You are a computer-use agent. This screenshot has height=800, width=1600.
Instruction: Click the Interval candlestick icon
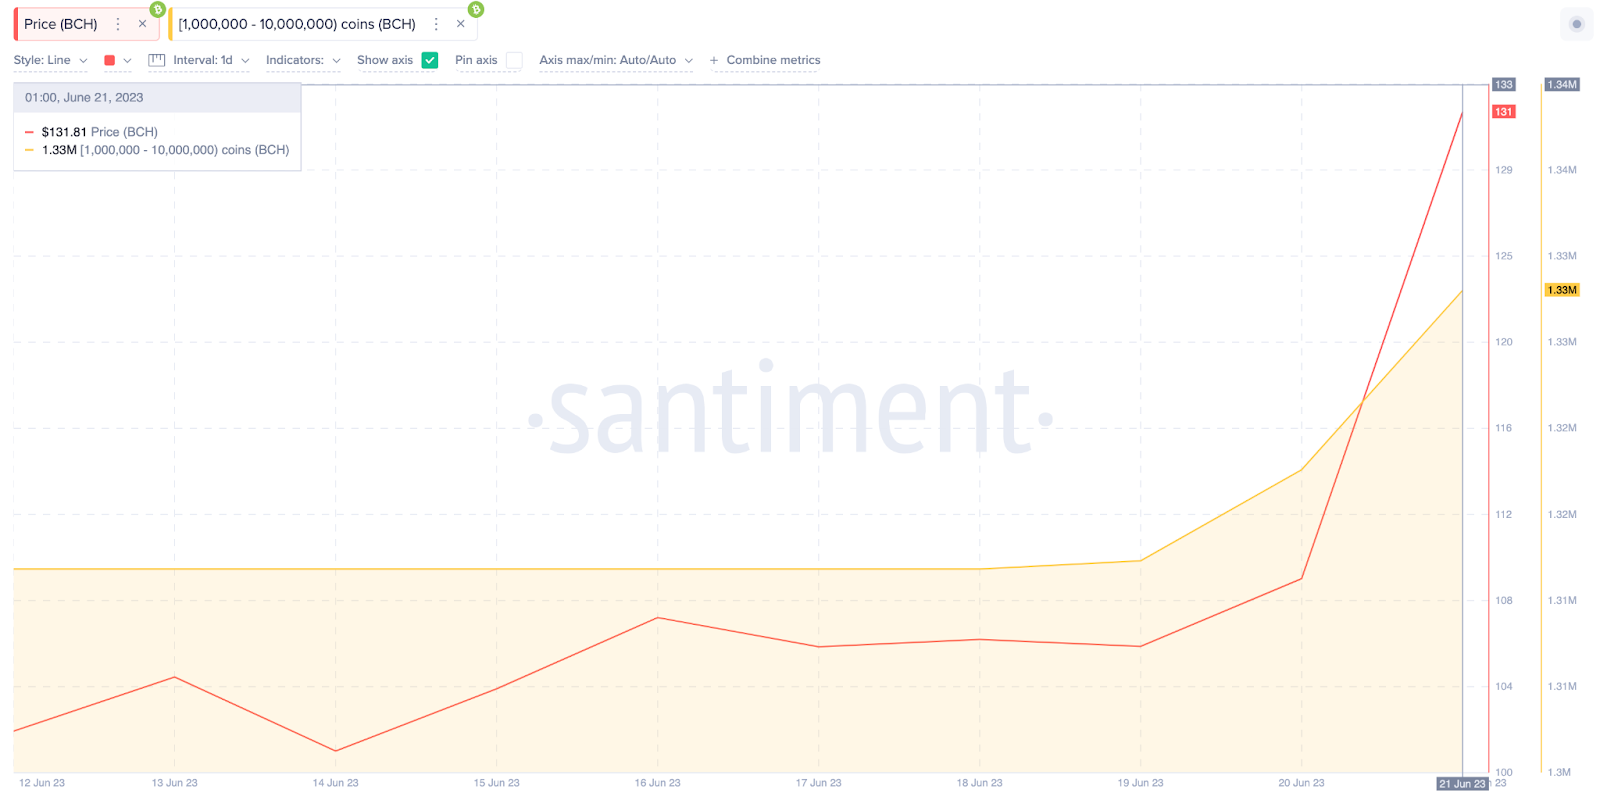[x=156, y=60]
